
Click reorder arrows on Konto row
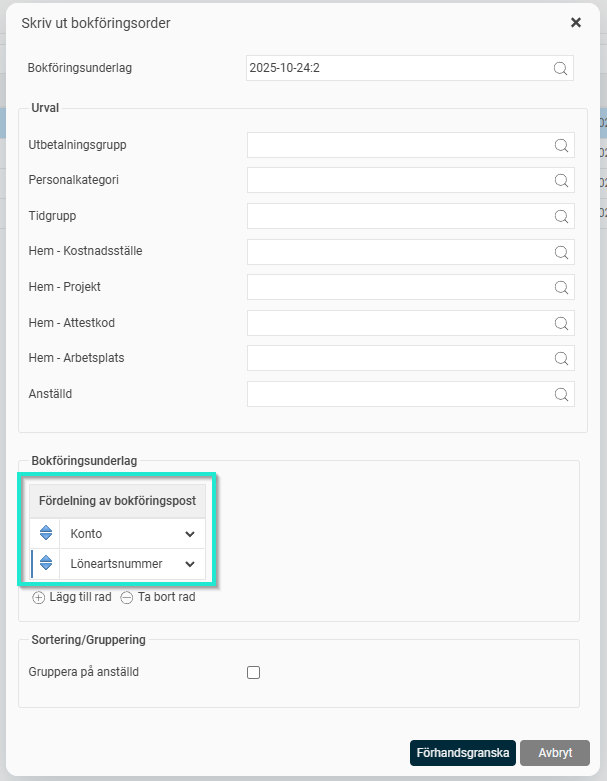pos(46,533)
